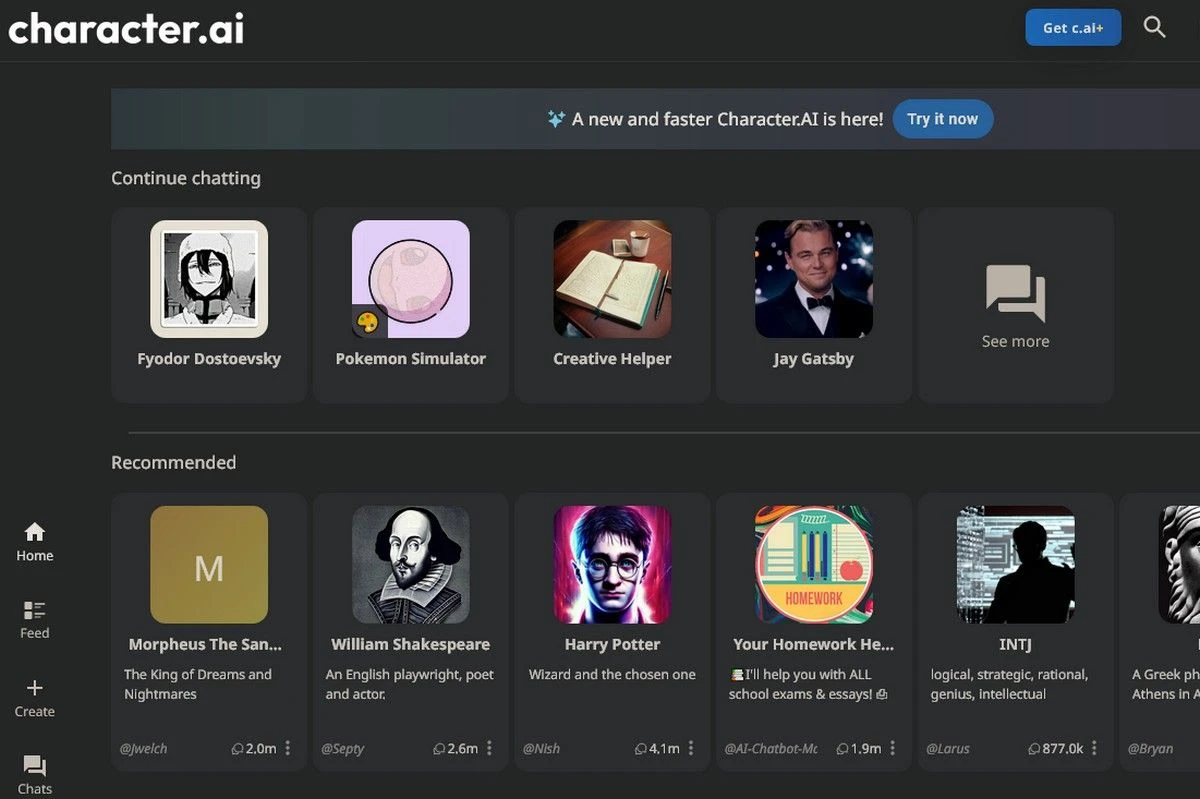The height and width of the screenshot is (799, 1200).
Task: Open options menu on Your Homework Helper card
Action: click(892, 748)
